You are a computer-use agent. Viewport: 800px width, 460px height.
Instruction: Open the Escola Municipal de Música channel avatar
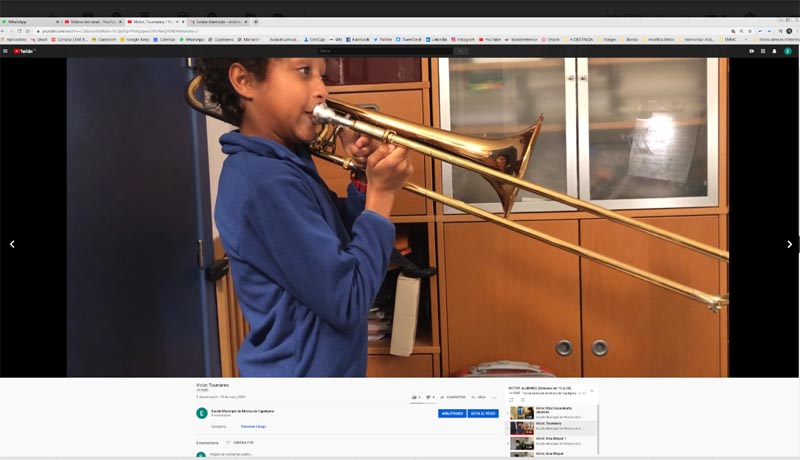click(x=202, y=413)
